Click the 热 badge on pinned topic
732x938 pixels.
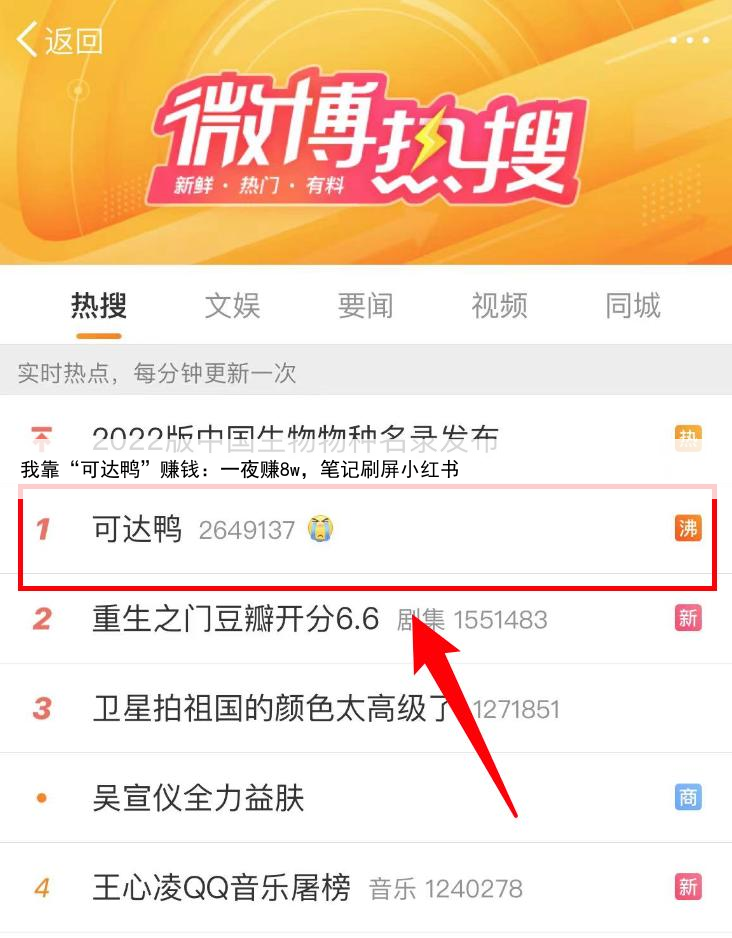tap(688, 438)
